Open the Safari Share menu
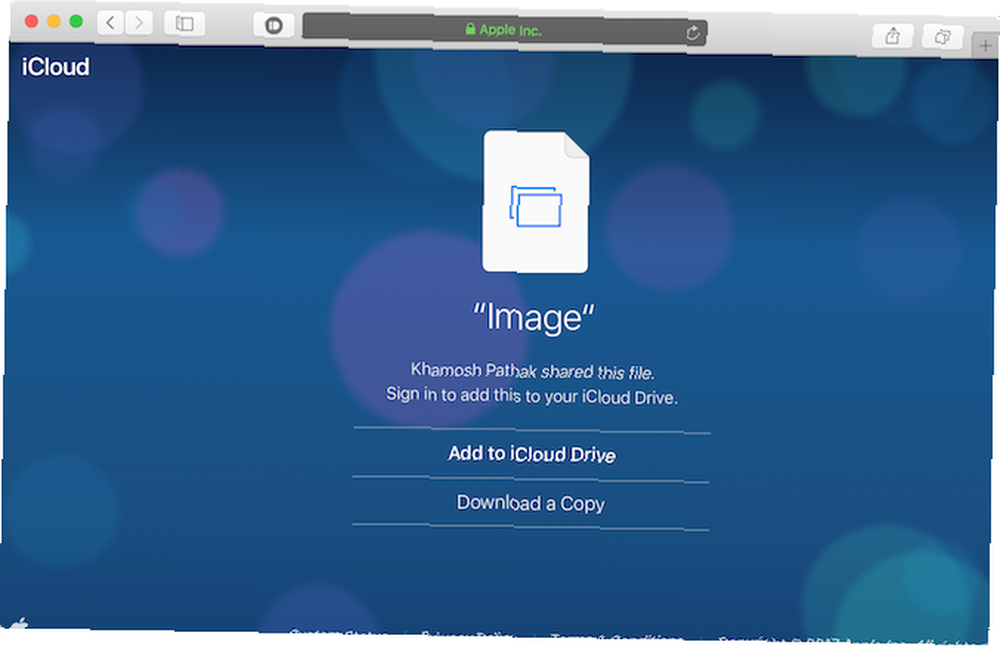1000x648 pixels. 892,36
